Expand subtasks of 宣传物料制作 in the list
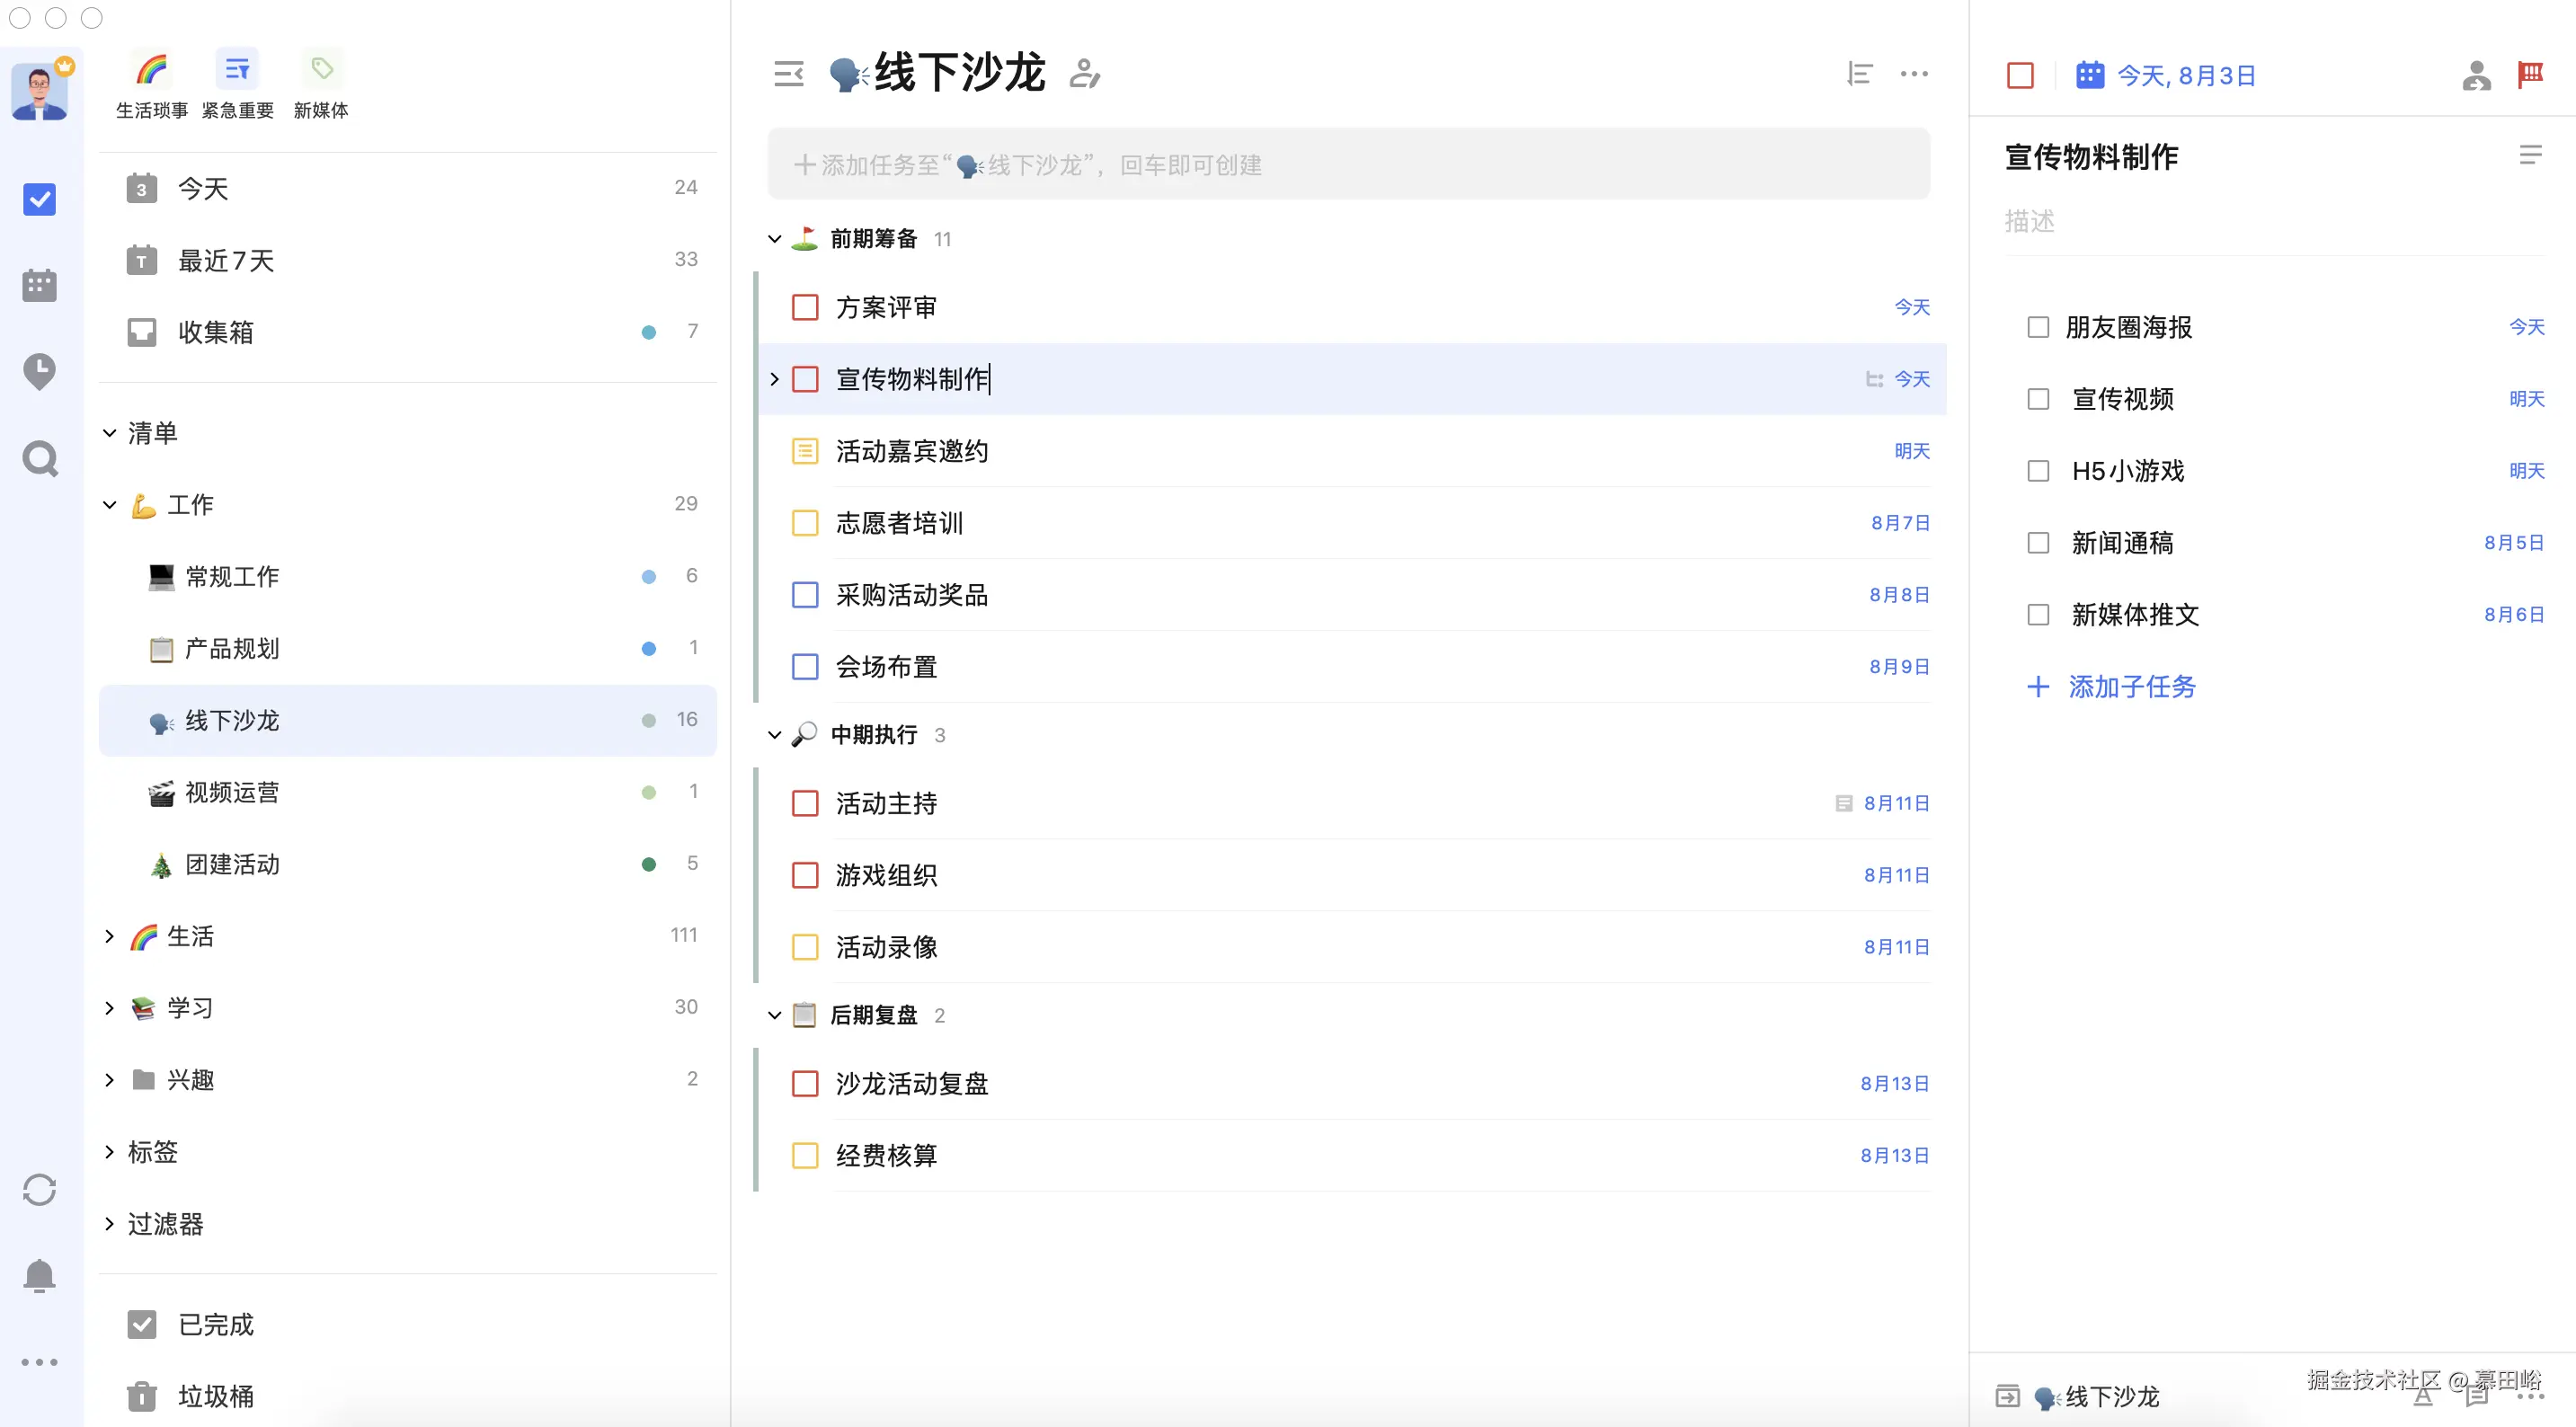Image resolution: width=2576 pixels, height=1427 pixels. point(775,379)
